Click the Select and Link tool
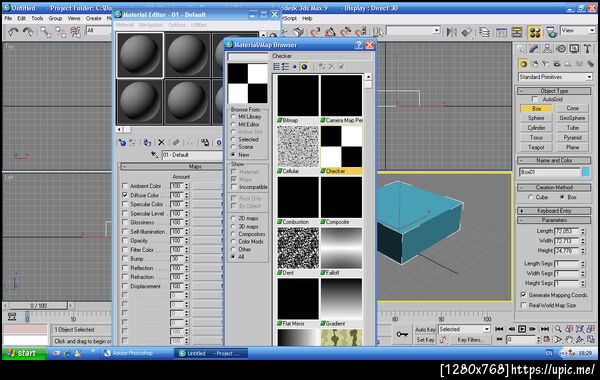The image size is (600, 380). [45, 32]
